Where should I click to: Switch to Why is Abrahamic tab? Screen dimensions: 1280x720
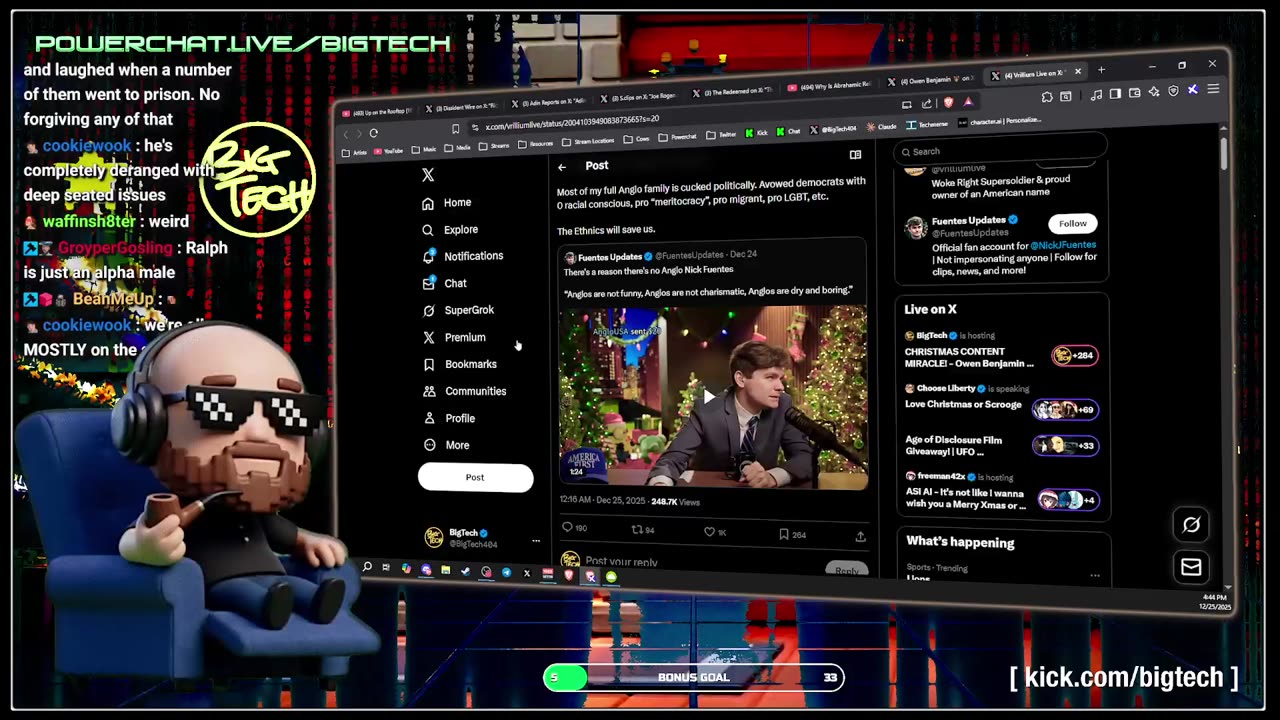point(830,85)
